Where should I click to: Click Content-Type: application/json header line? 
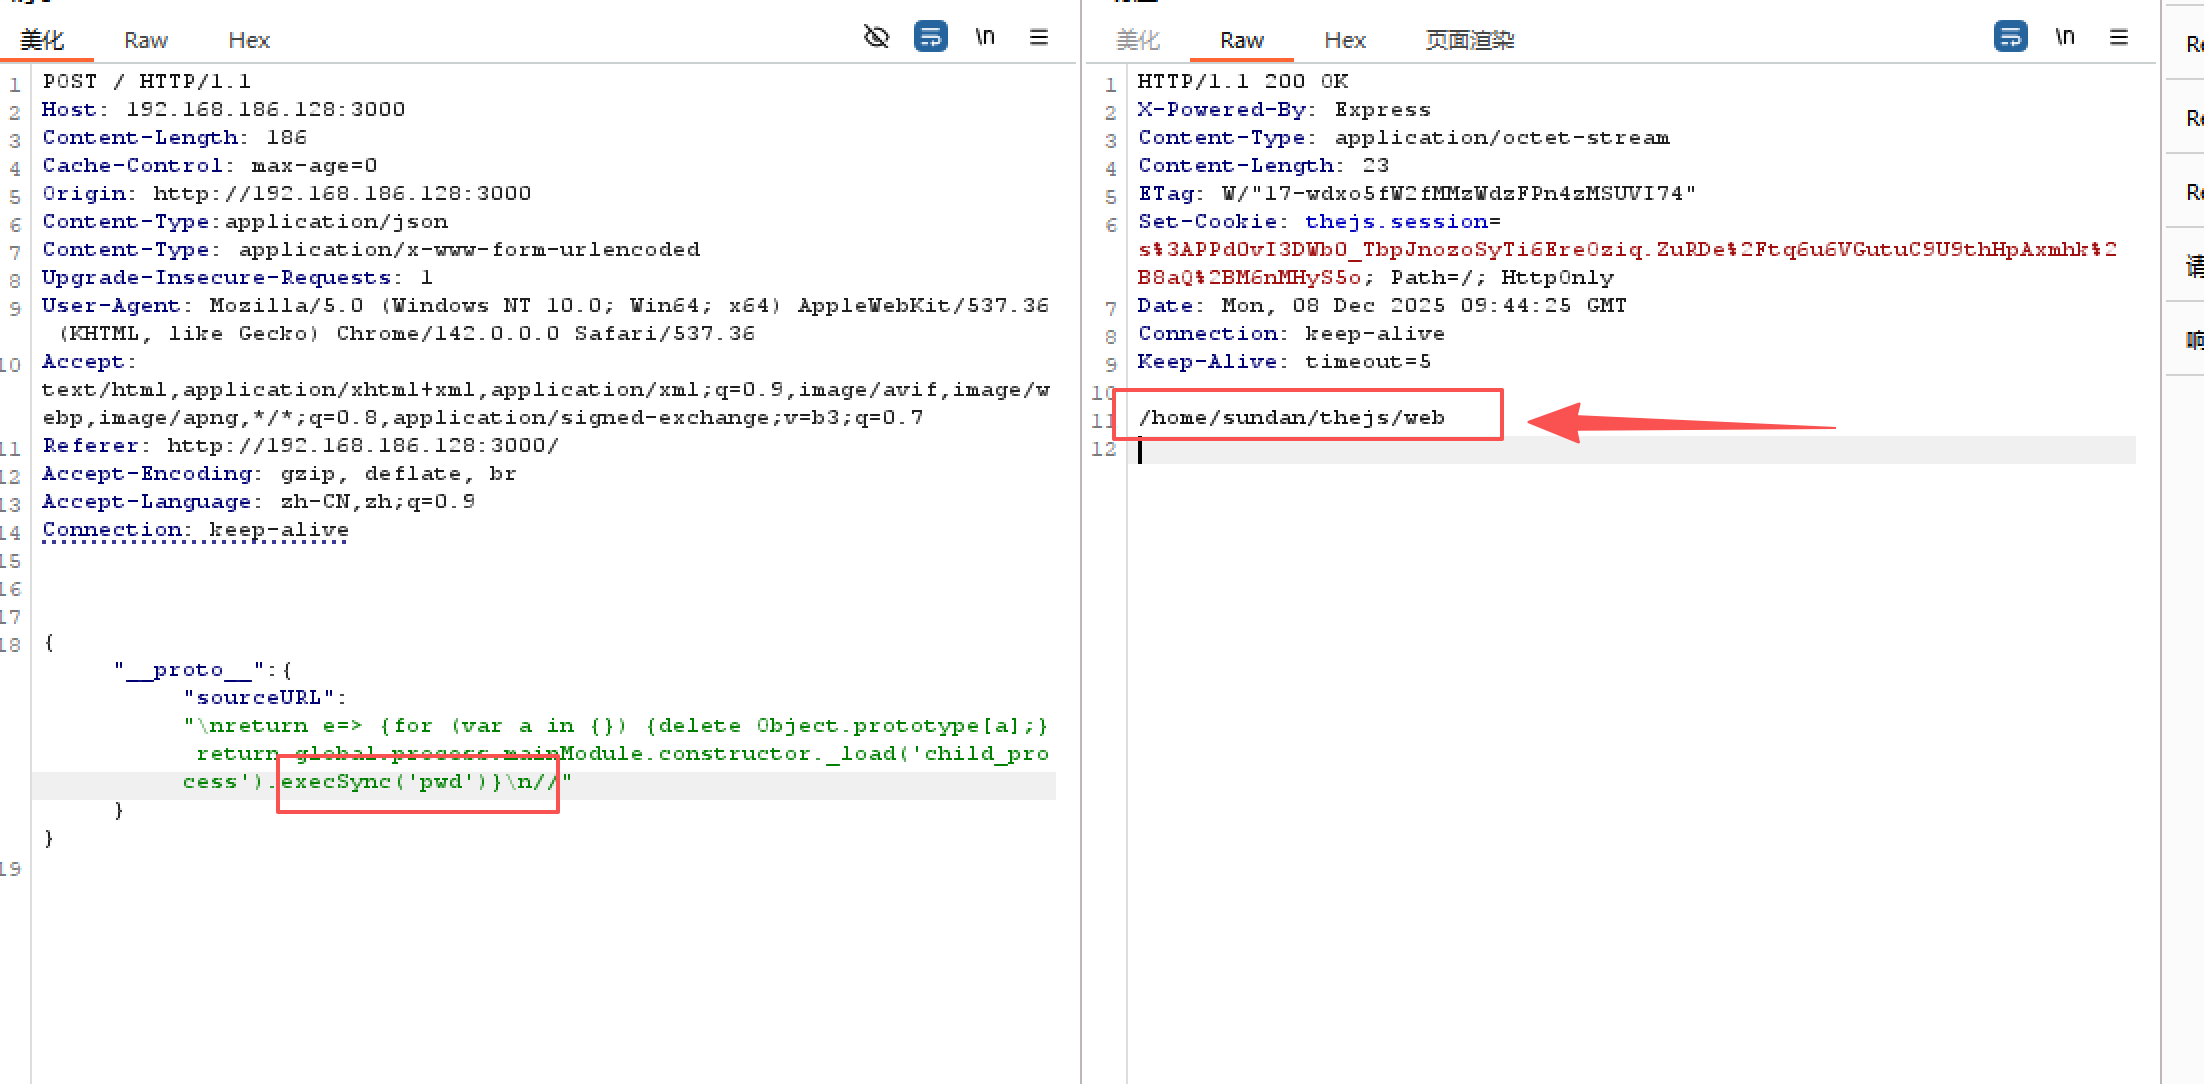point(245,221)
